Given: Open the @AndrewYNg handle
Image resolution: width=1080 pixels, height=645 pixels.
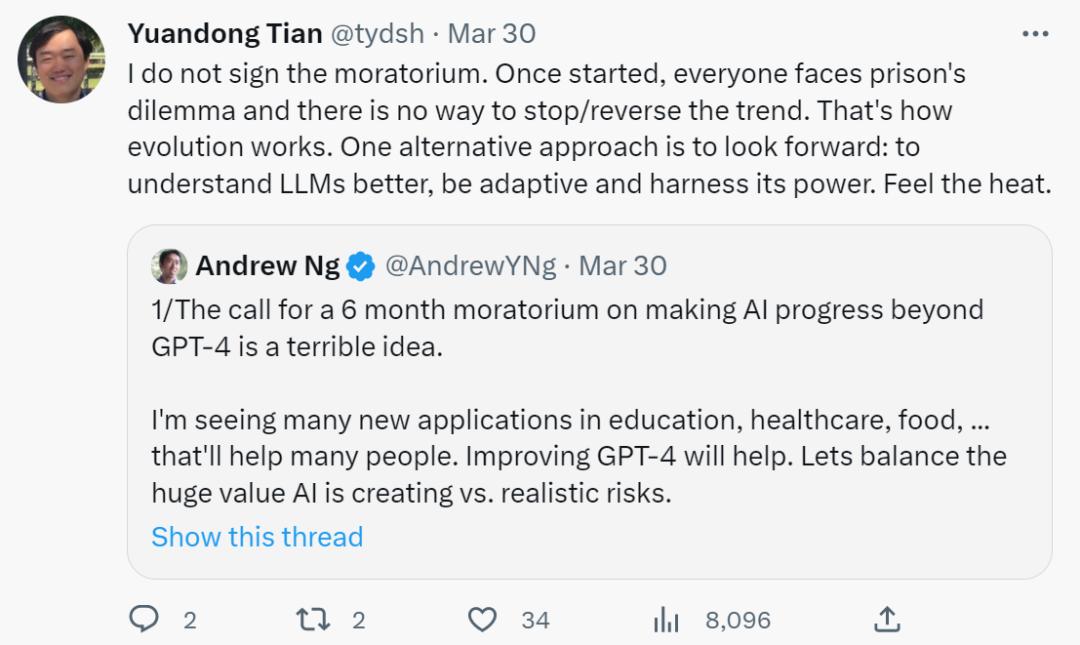Looking at the screenshot, I should point(470,266).
